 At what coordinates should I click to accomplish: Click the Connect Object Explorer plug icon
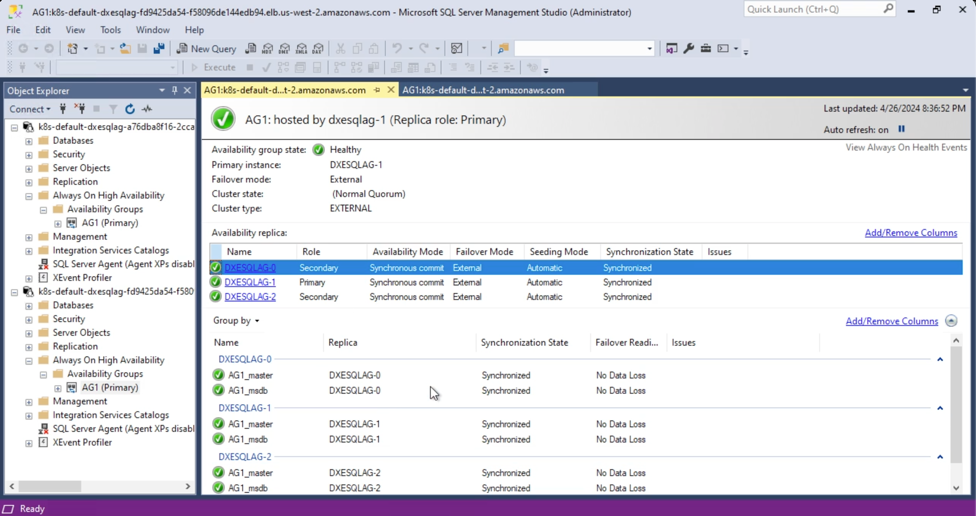click(63, 109)
